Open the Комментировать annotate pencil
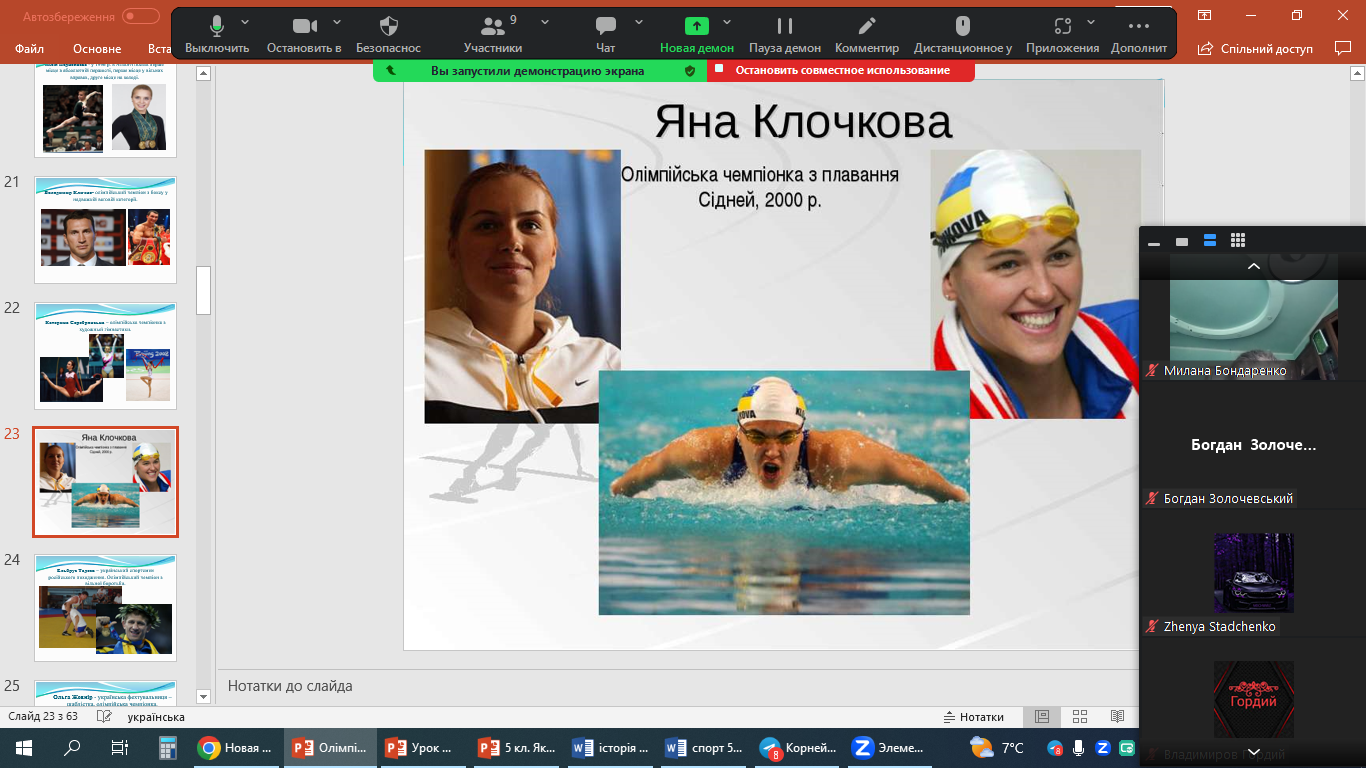The width and height of the screenshot is (1366, 768). click(867, 35)
